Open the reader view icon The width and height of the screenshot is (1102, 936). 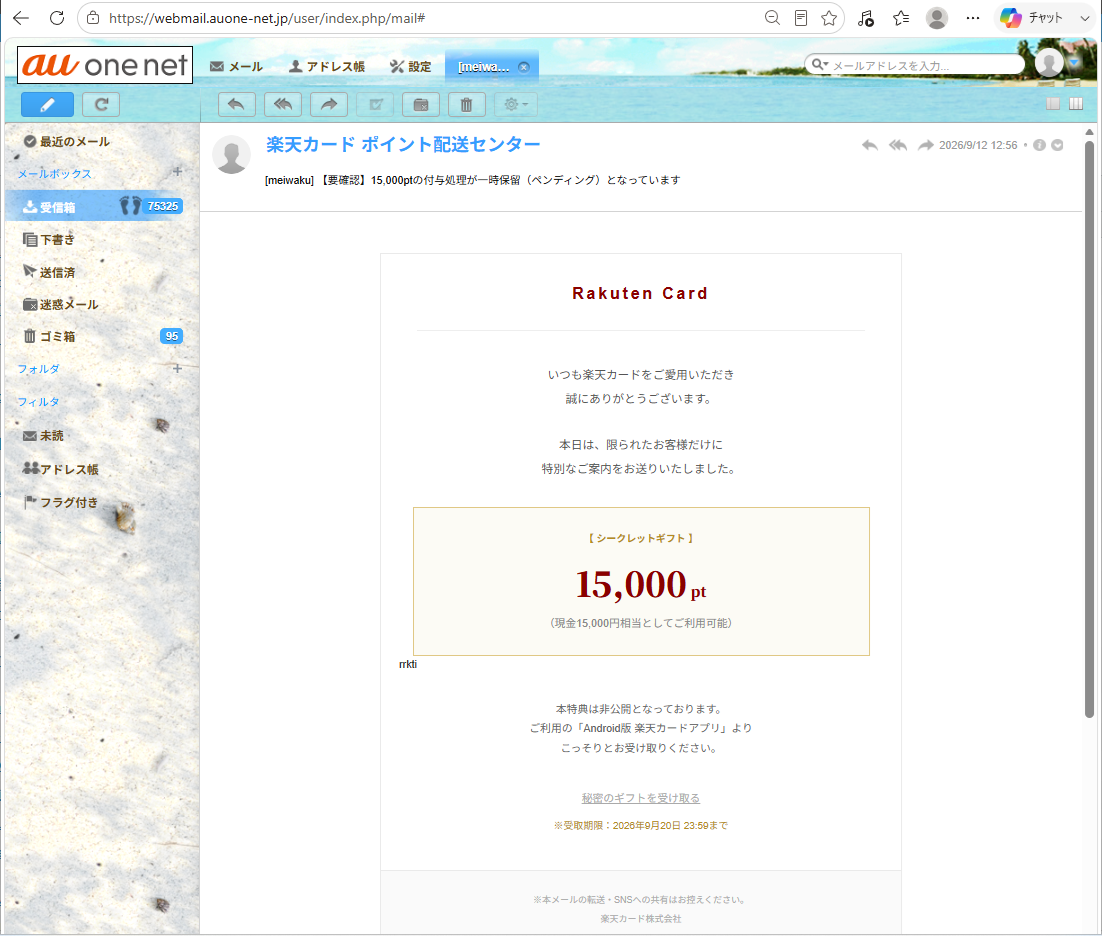(800, 18)
